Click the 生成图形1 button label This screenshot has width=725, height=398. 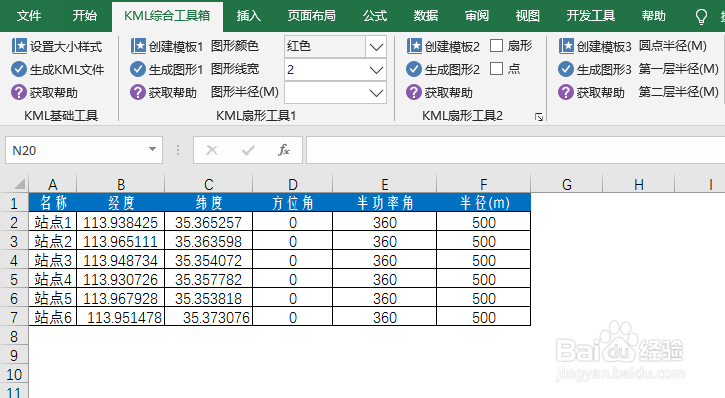pos(176,70)
